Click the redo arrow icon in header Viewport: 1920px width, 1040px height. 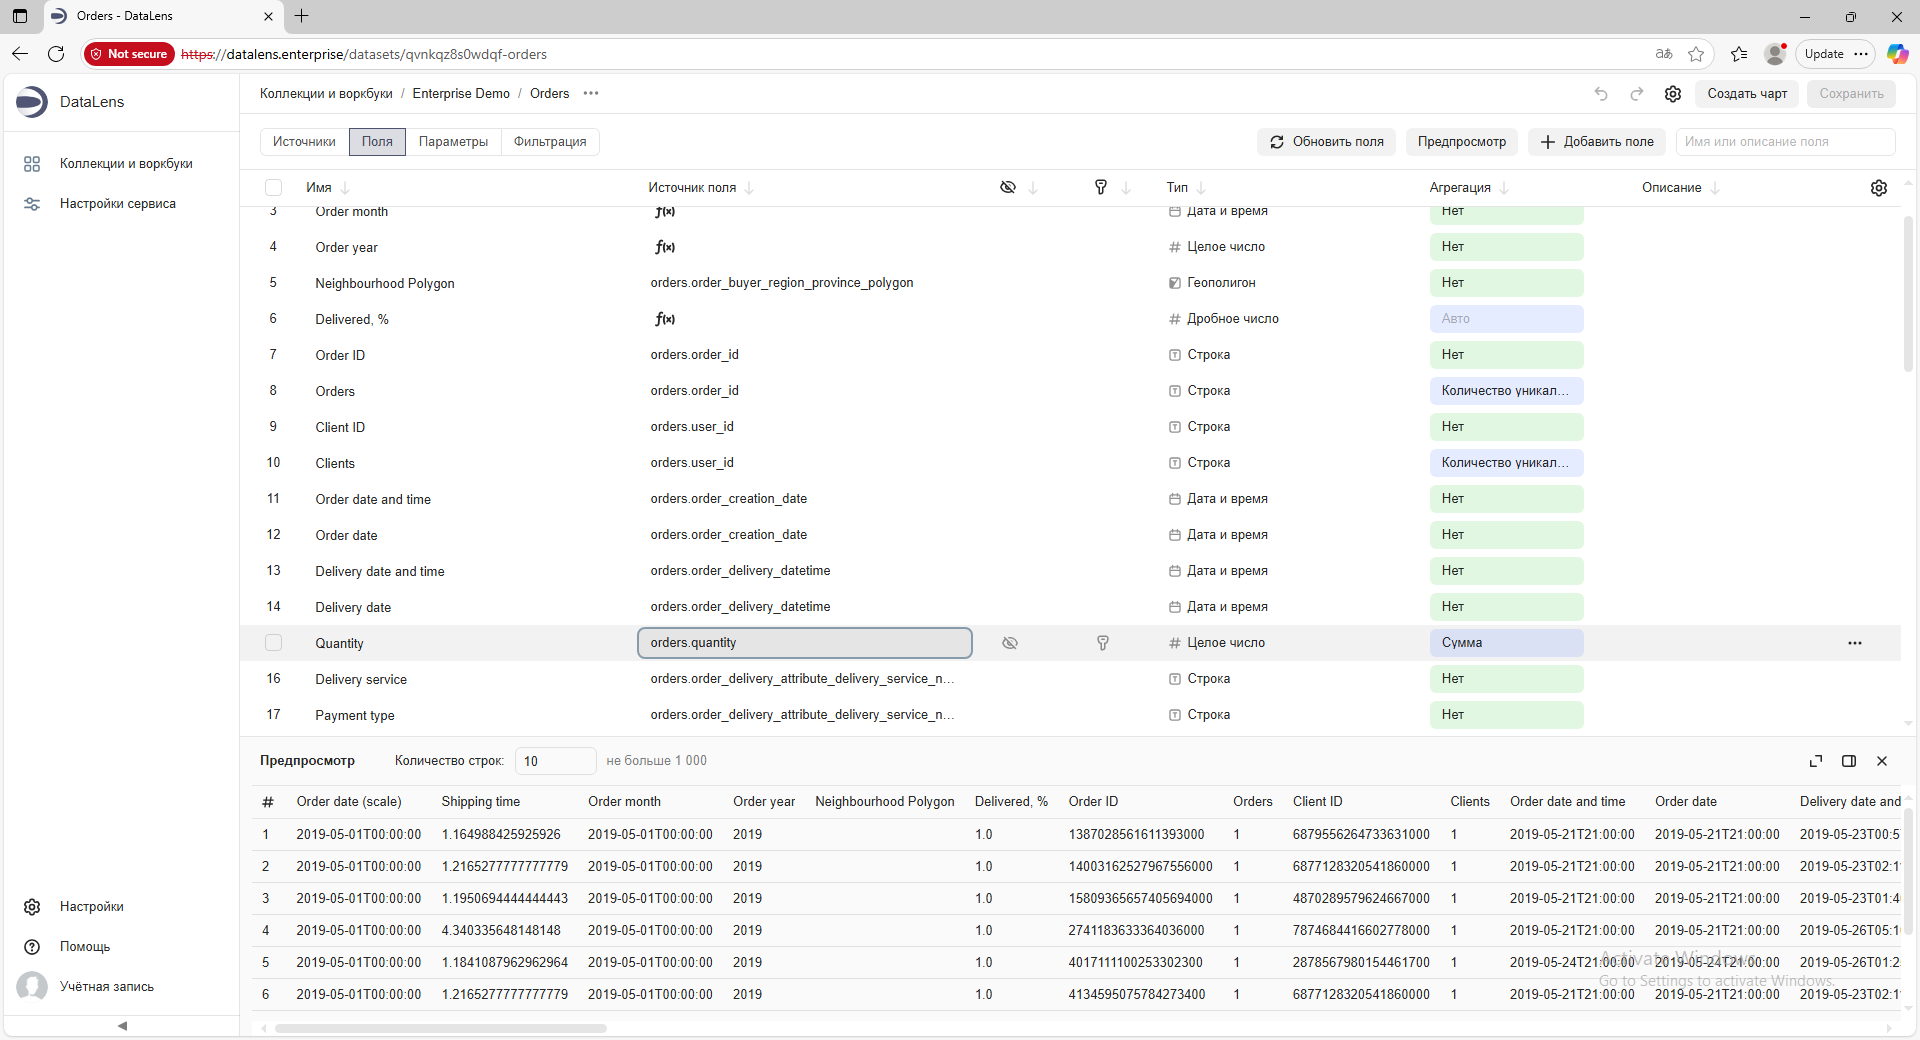coord(1637,94)
